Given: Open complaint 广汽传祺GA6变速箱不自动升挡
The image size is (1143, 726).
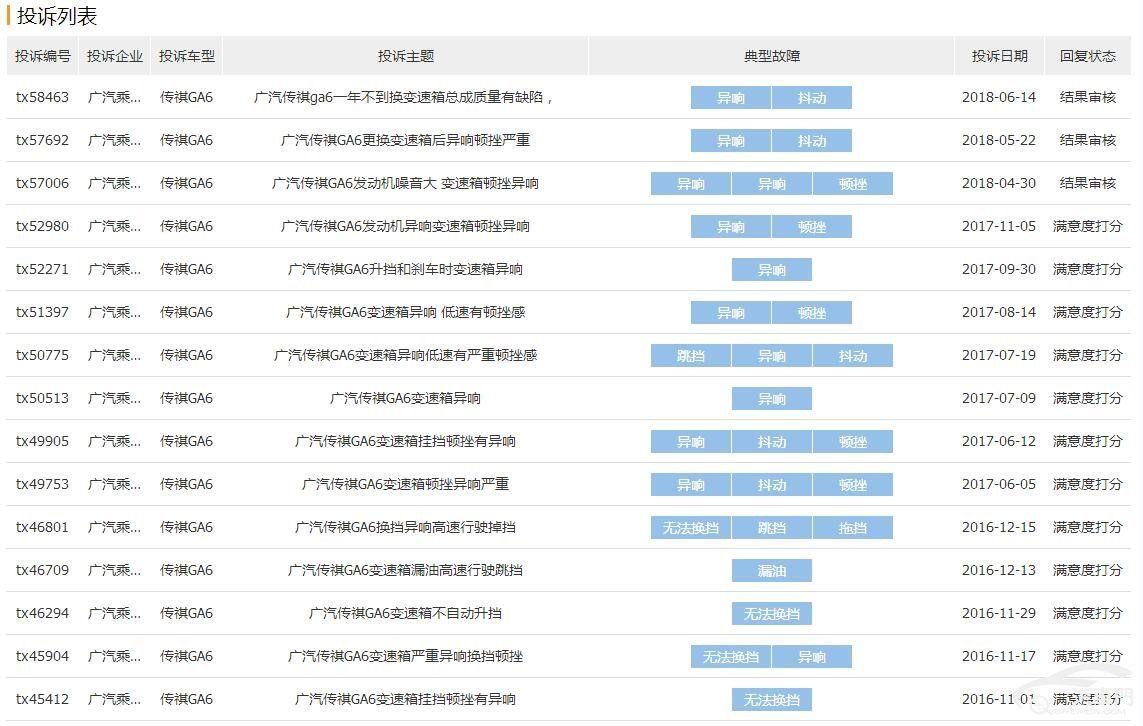Looking at the screenshot, I should [405, 613].
